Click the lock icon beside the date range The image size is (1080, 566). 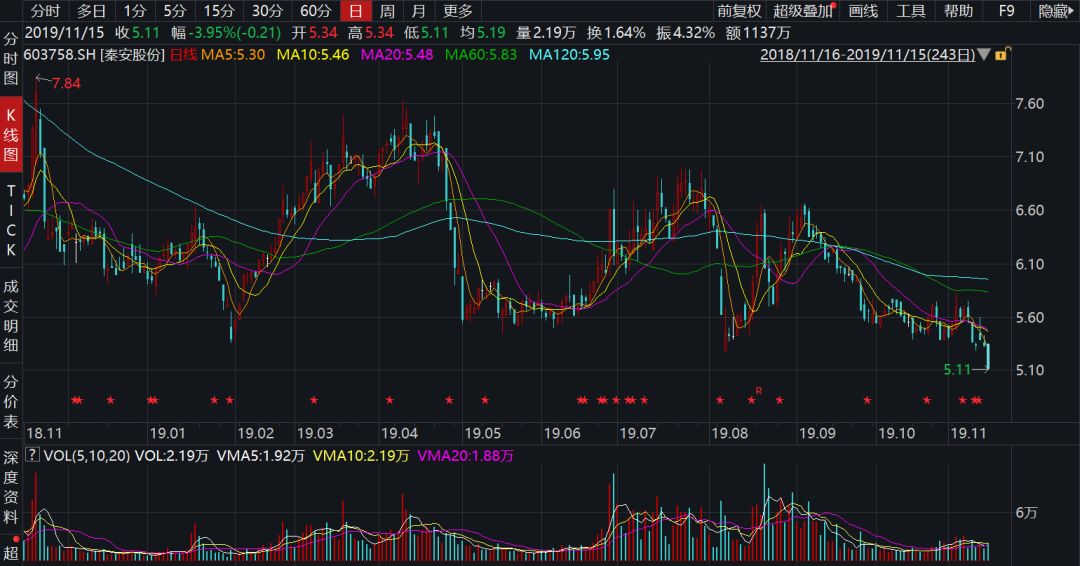(1001, 55)
